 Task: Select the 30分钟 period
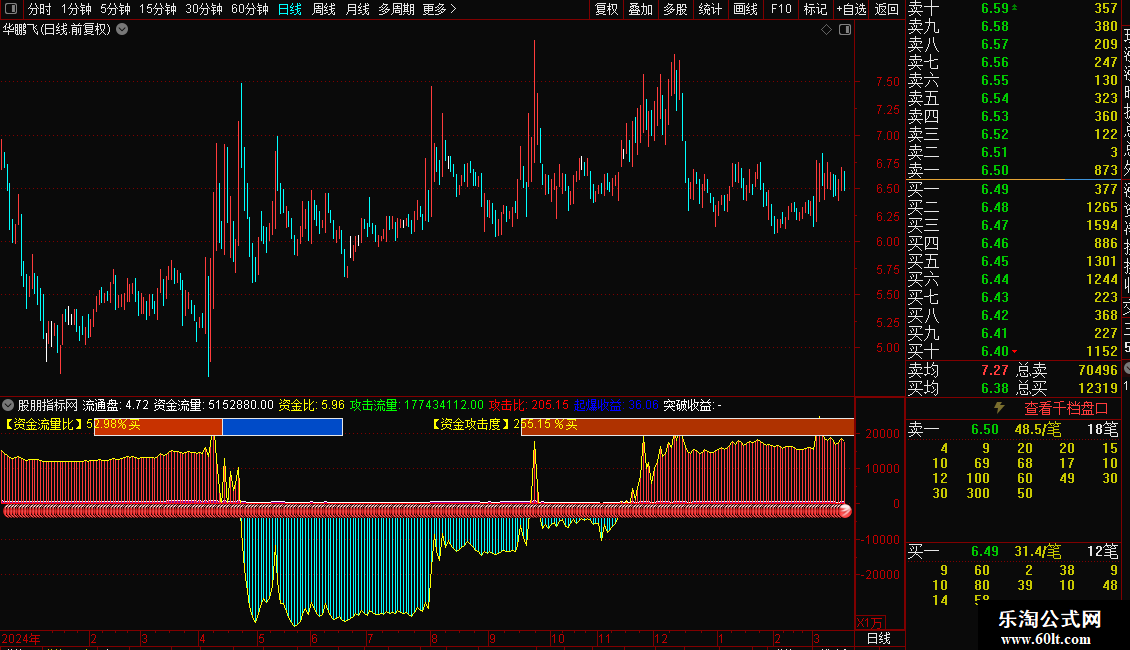203,9
